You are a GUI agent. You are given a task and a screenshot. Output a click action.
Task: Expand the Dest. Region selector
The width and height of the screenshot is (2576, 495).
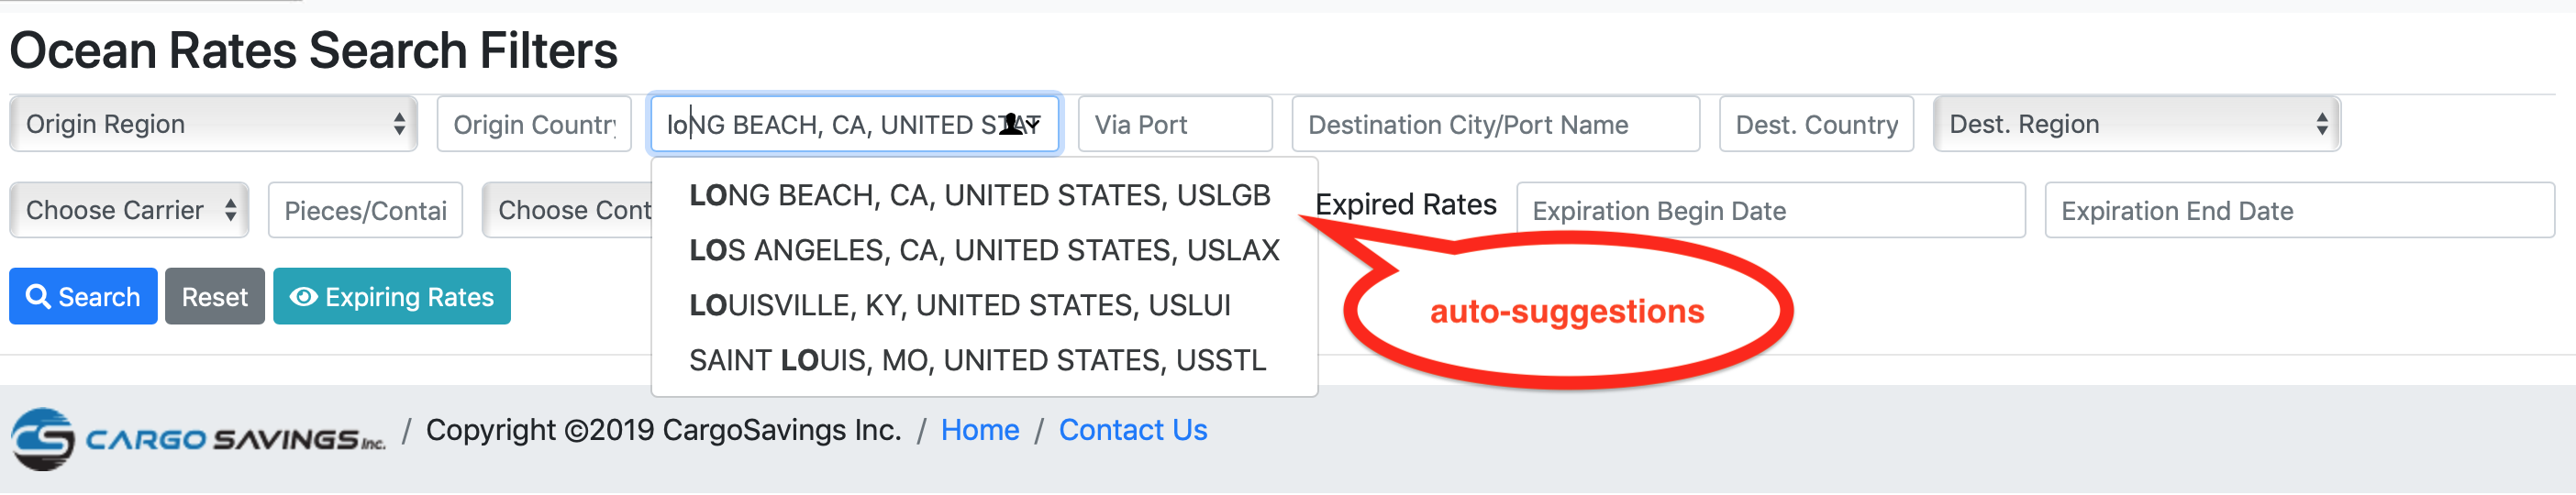(2136, 124)
